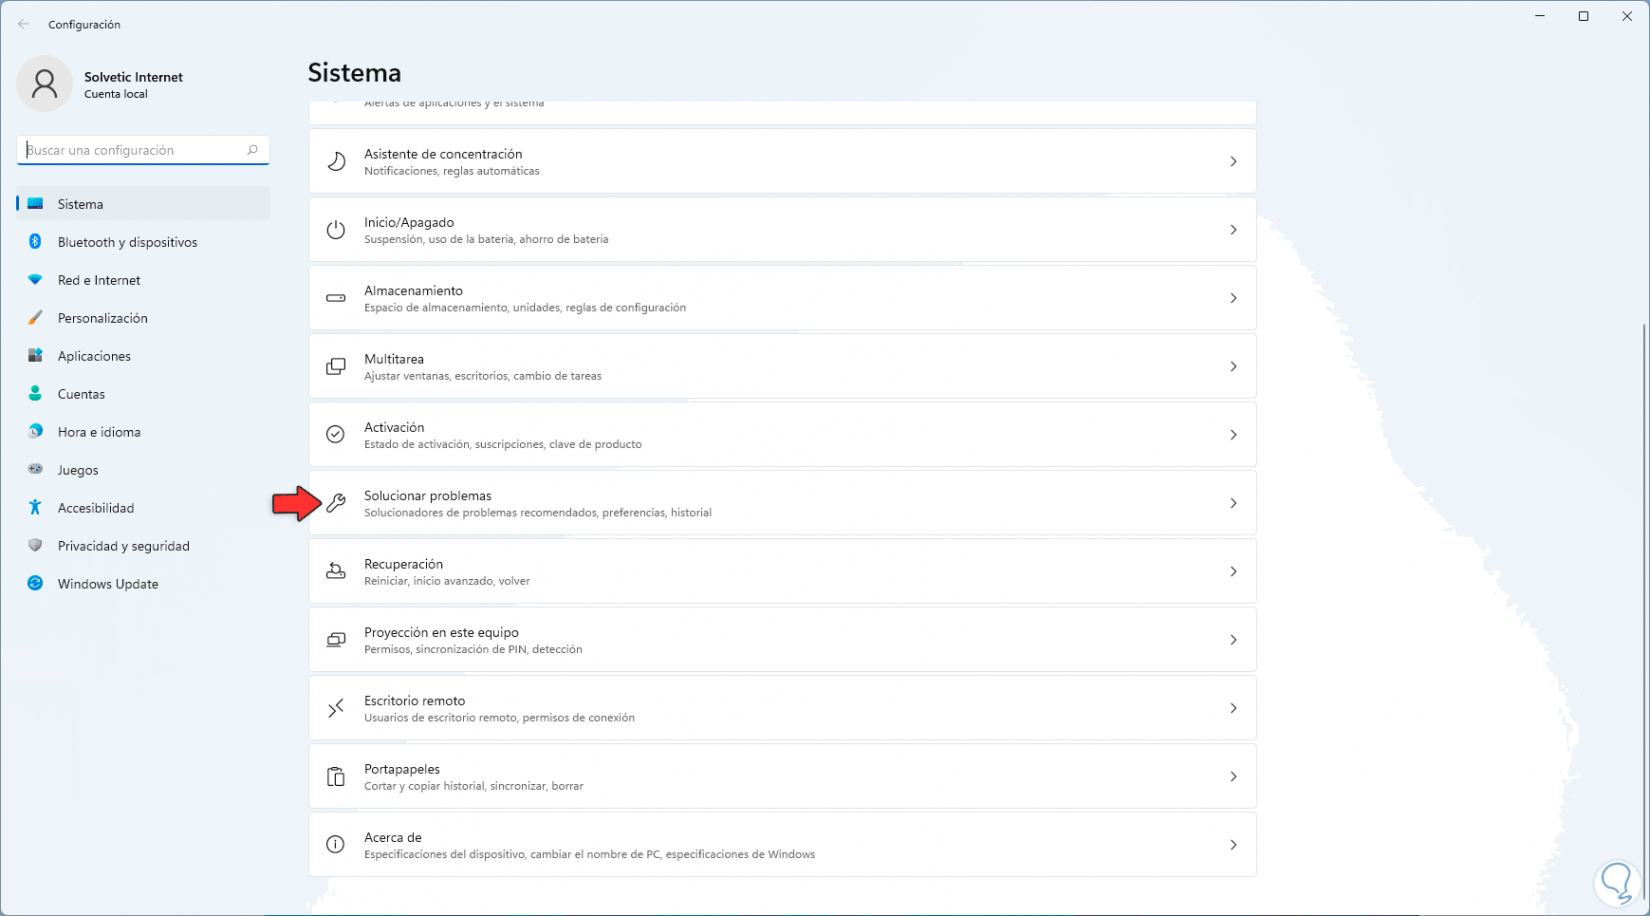The image size is (1650, 916).
Task: Click the Asistente de concentración moon icon
Action: pos(336,162)
